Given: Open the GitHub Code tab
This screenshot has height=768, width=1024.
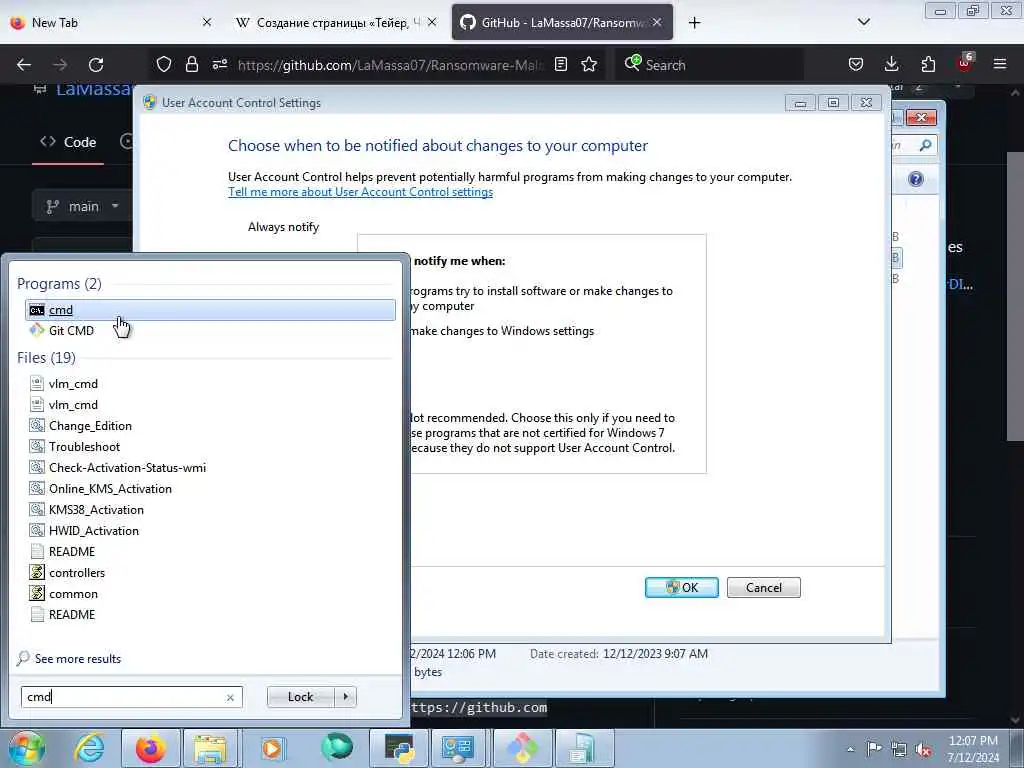Looking at the screenshot, I should click(x=68, y=142).
